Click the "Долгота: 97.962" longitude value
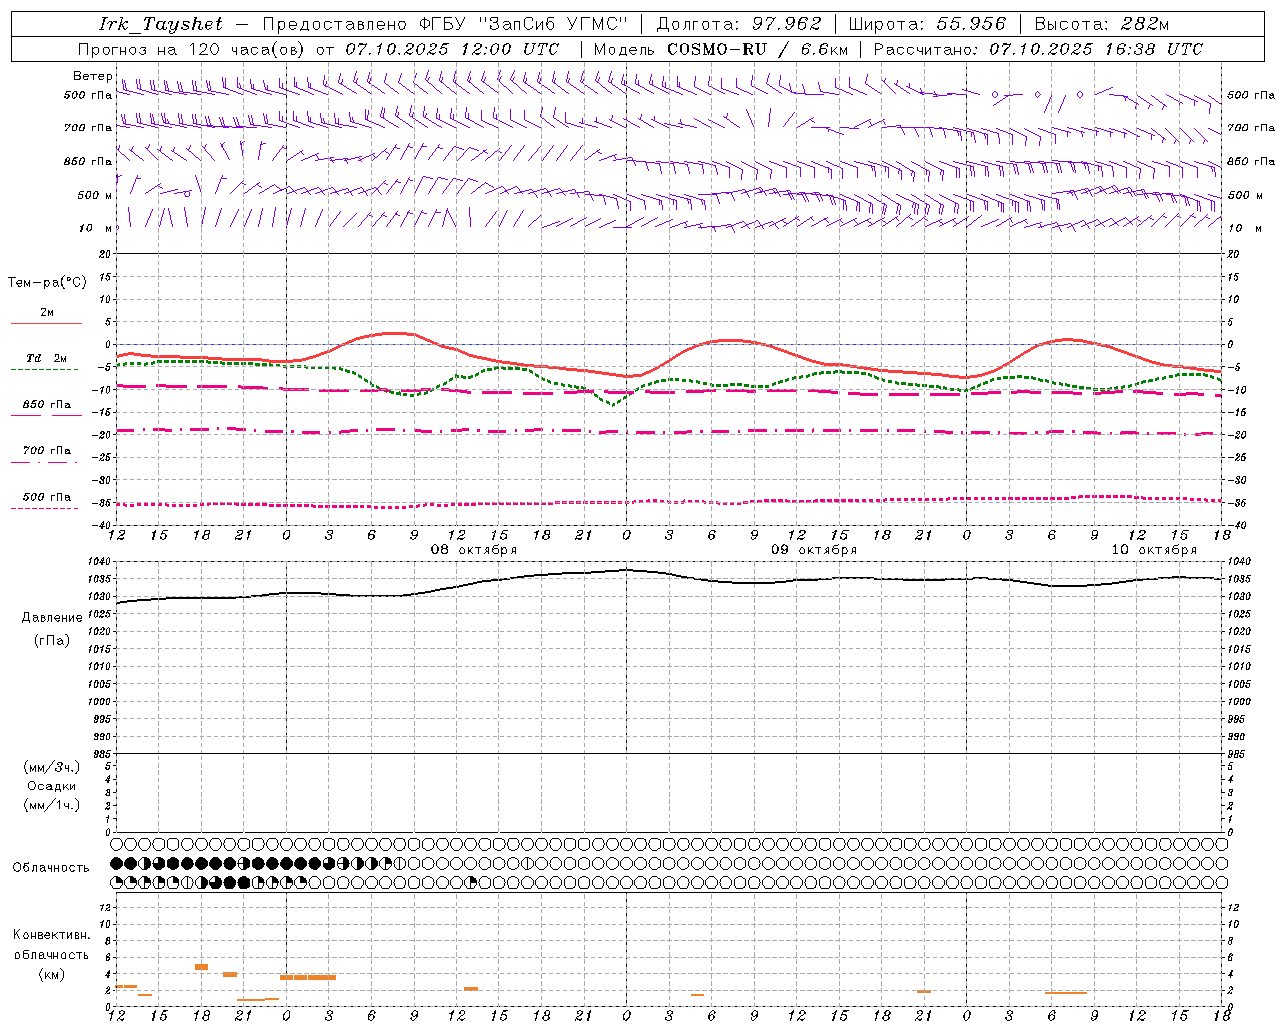Screen dimensions: 1280x1024 [738, 24]
